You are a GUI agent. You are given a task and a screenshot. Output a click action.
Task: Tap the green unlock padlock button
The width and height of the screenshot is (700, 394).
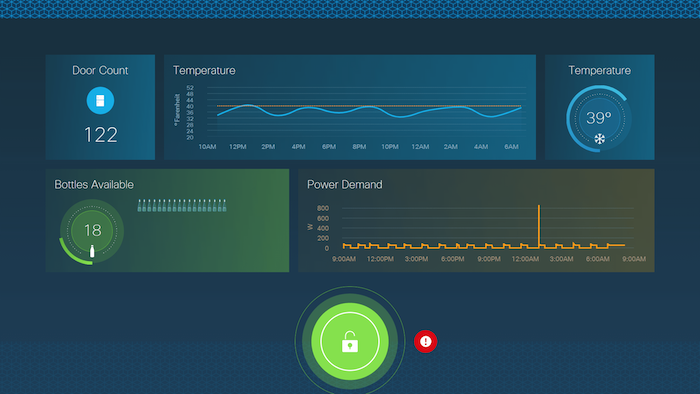coord(350,341)
